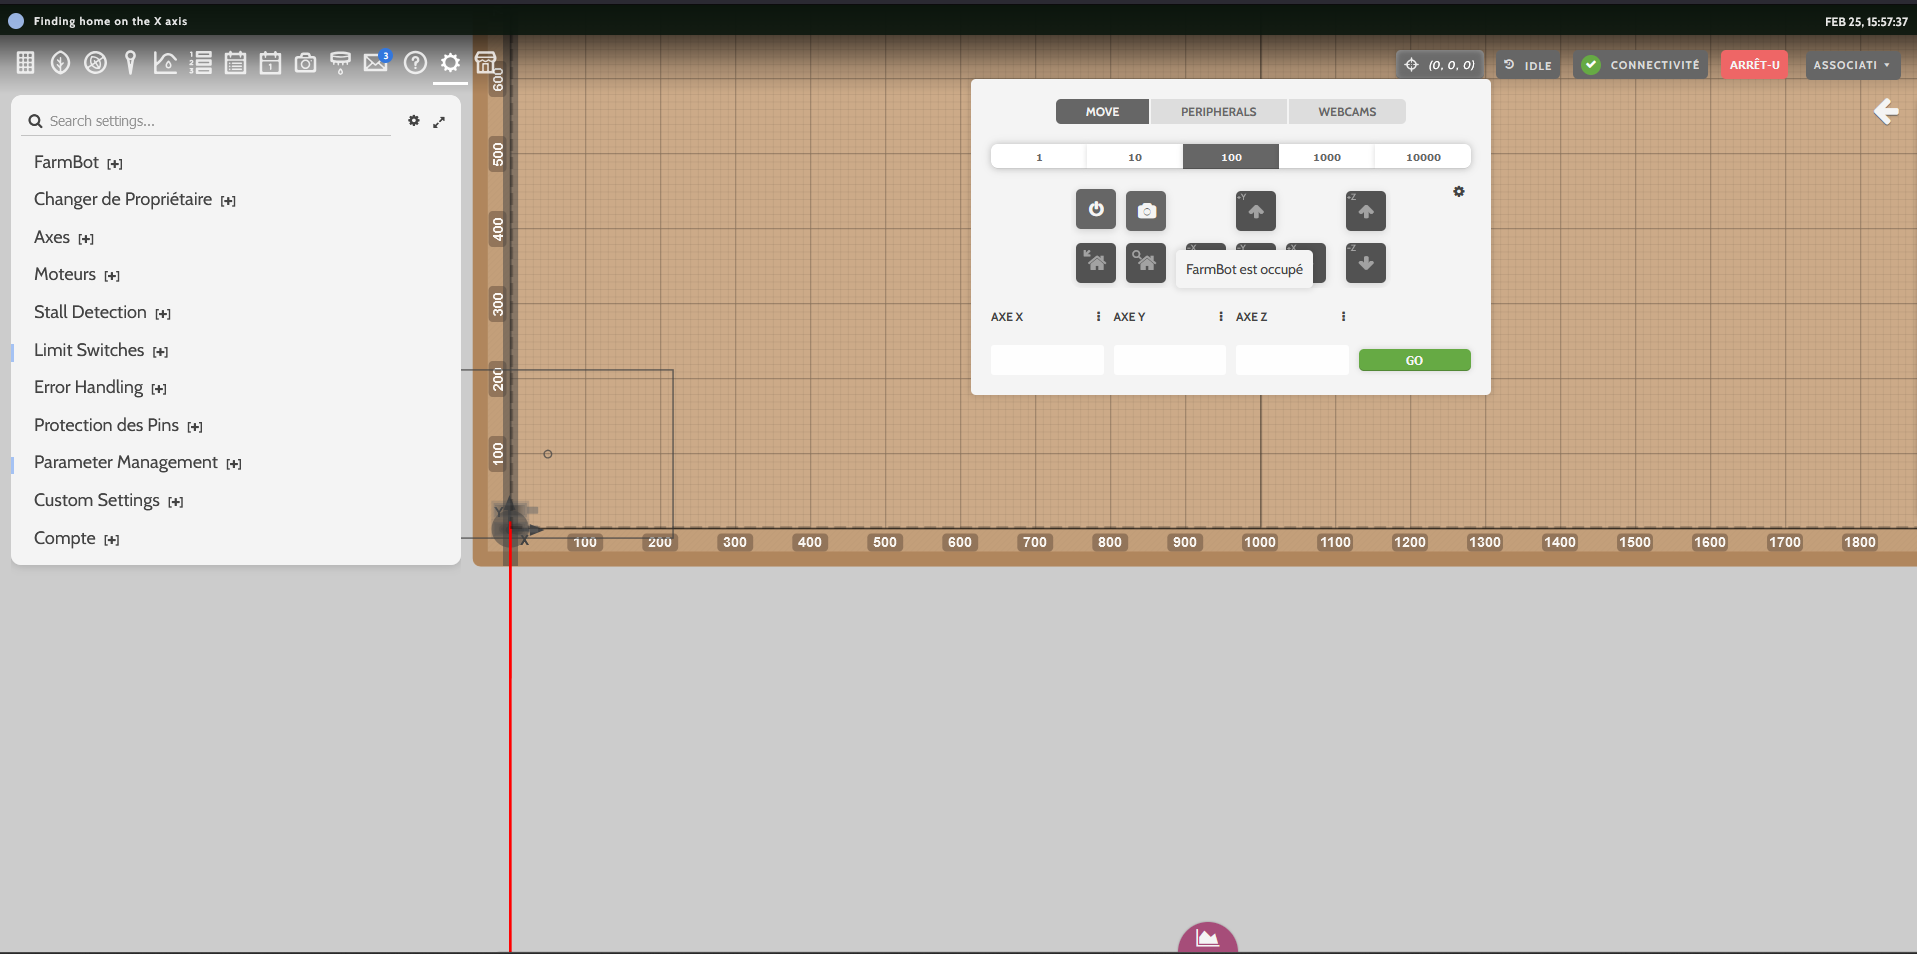Open the AXE Z three-dot menu
The height and width of the screenshot is (954, 1917).
click(x=1343, y=316)
